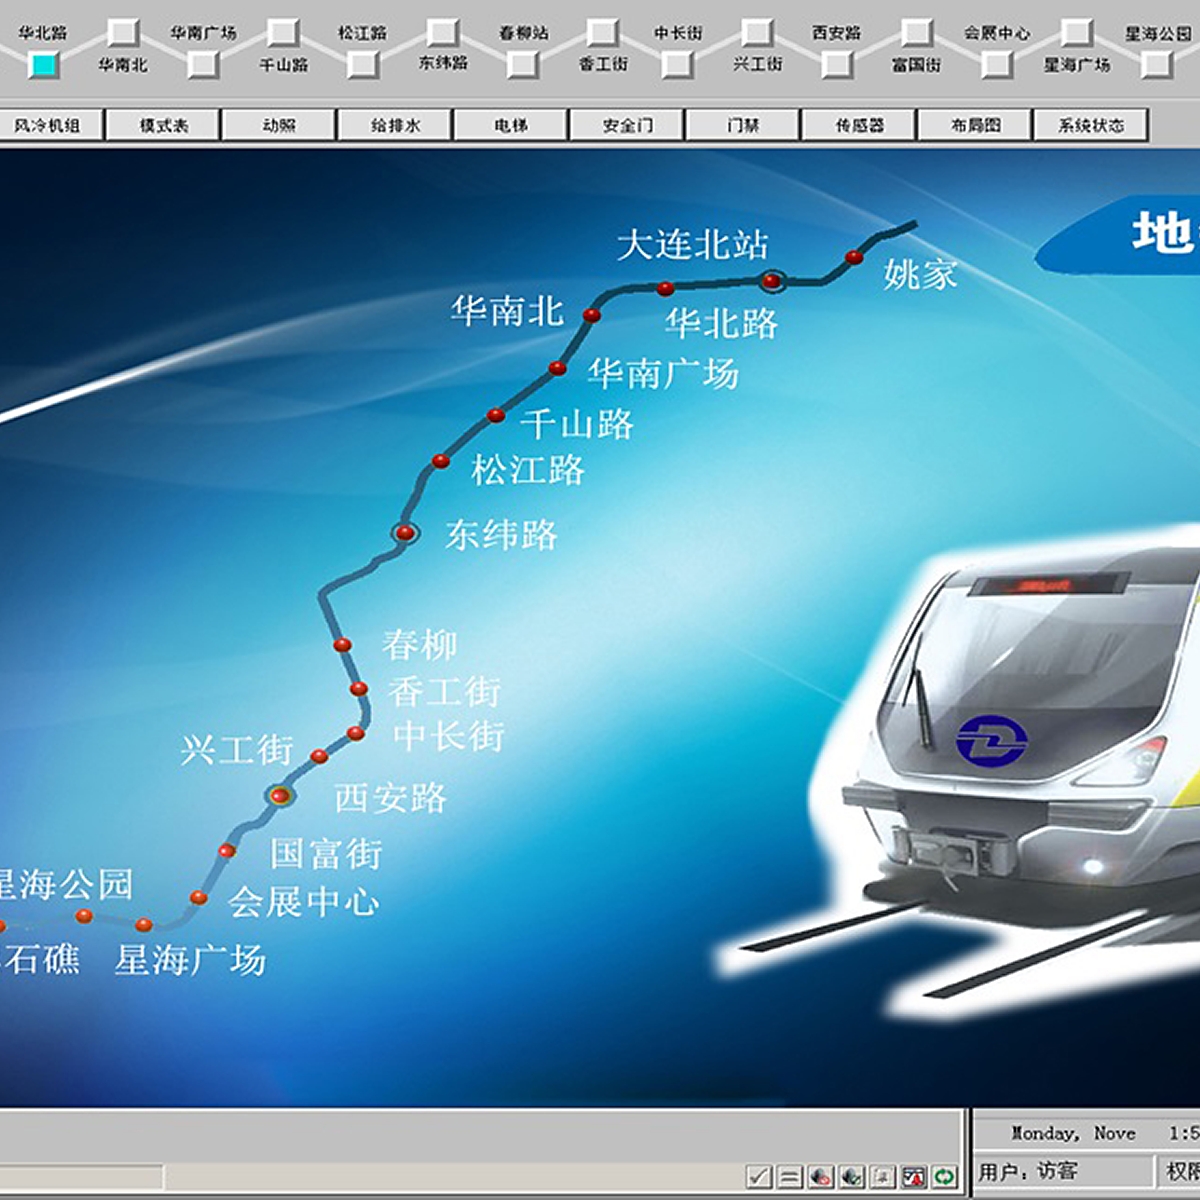Select the 中长街 station square button
The width and height of the screenshot is (1200, 1200).
click(678, 65)
